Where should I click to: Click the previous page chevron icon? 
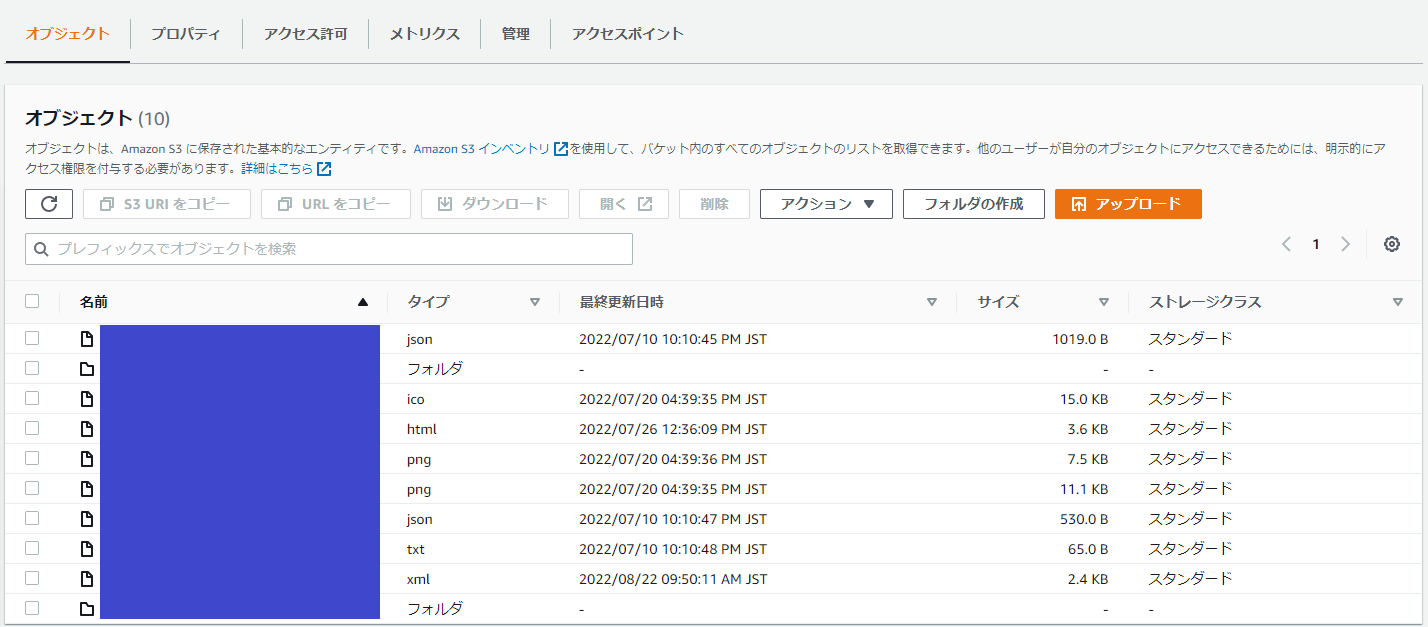click(1286, 243)
